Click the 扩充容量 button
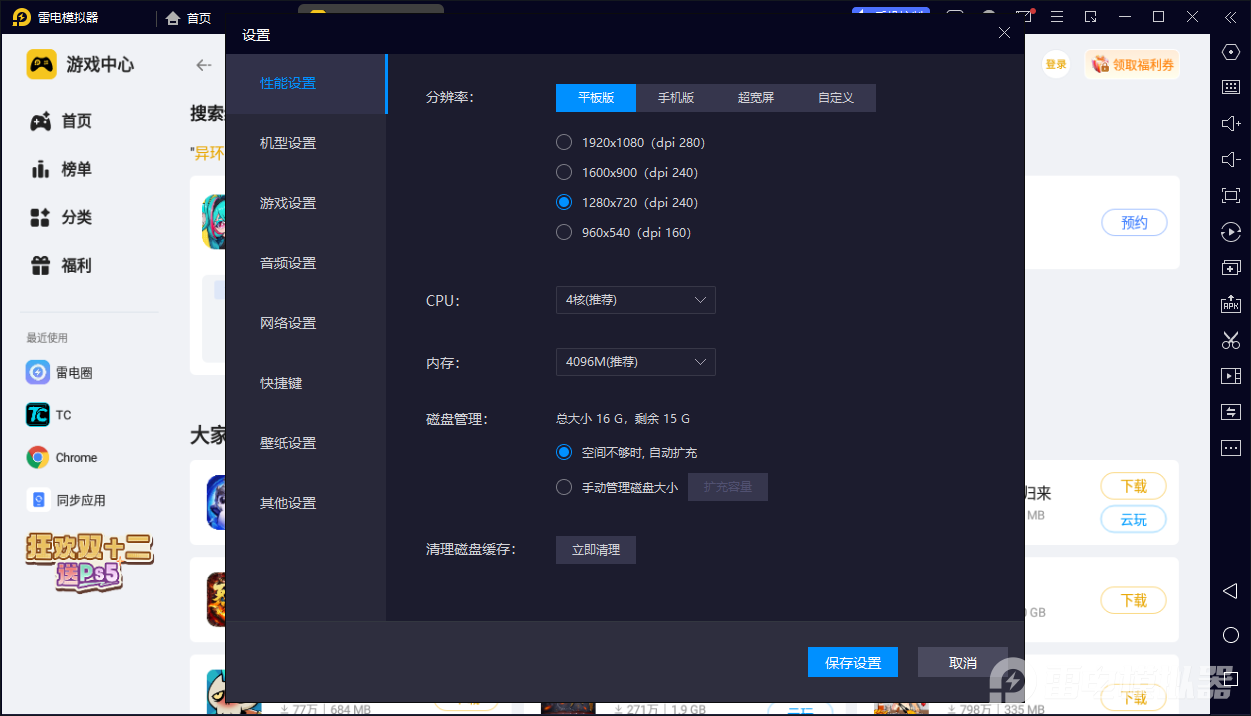 click(x=728, y=487)
